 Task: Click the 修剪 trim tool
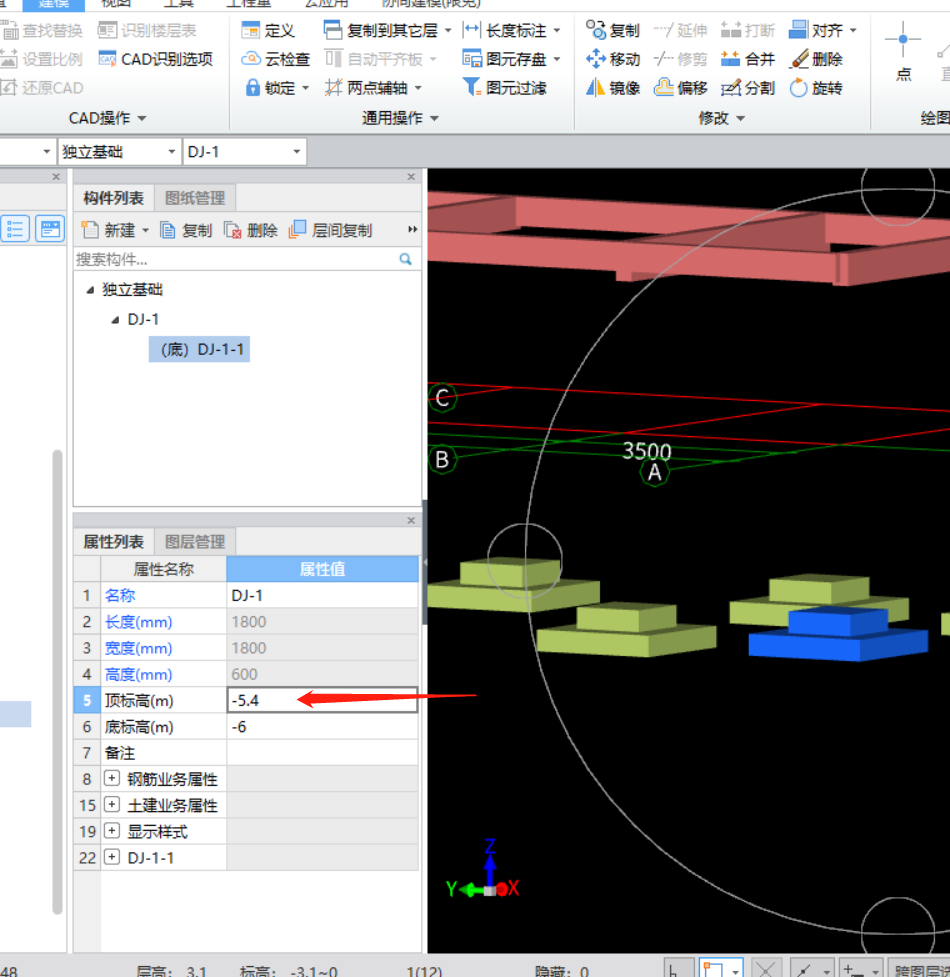(680, 59)
